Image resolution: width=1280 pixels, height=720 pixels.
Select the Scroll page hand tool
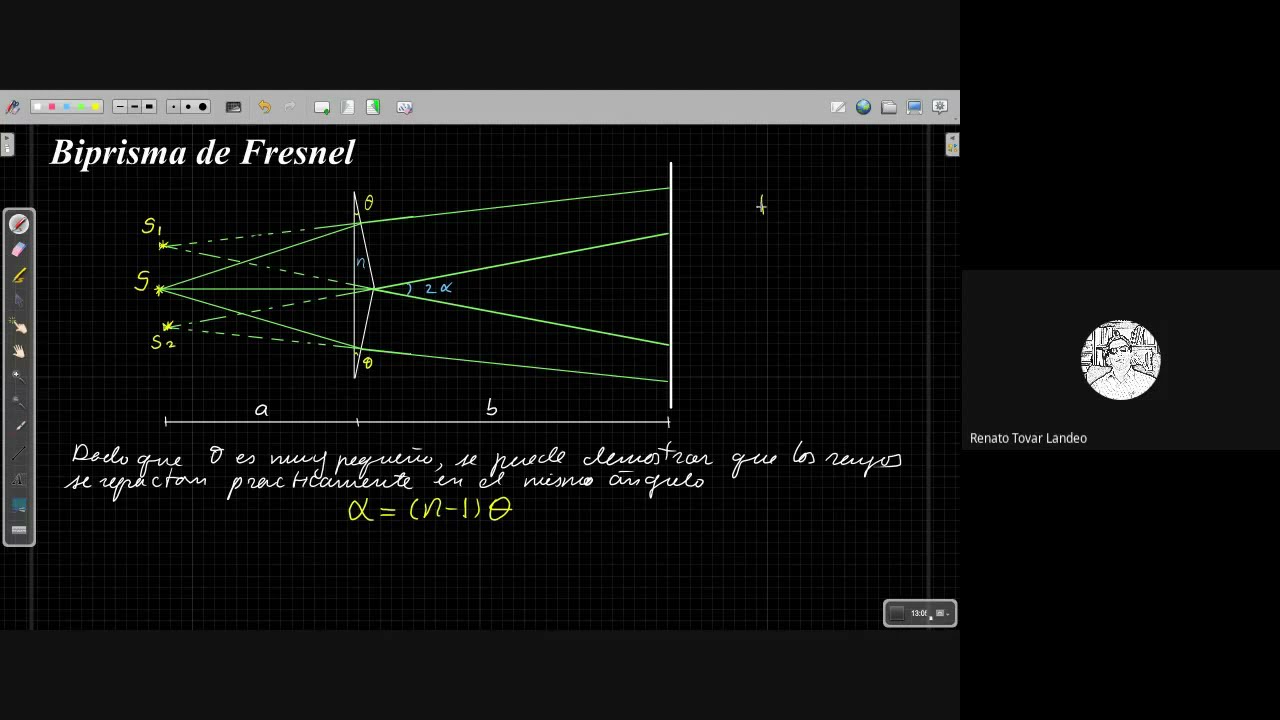[x=19, y=351]
